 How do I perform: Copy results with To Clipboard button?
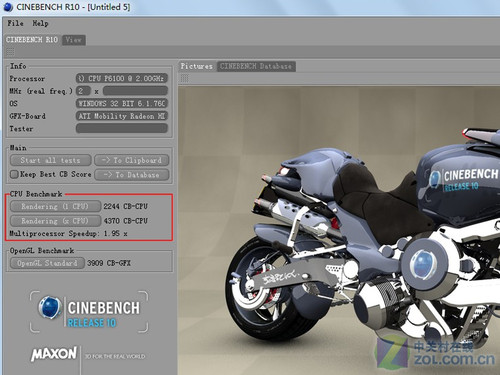coord(132,160)
